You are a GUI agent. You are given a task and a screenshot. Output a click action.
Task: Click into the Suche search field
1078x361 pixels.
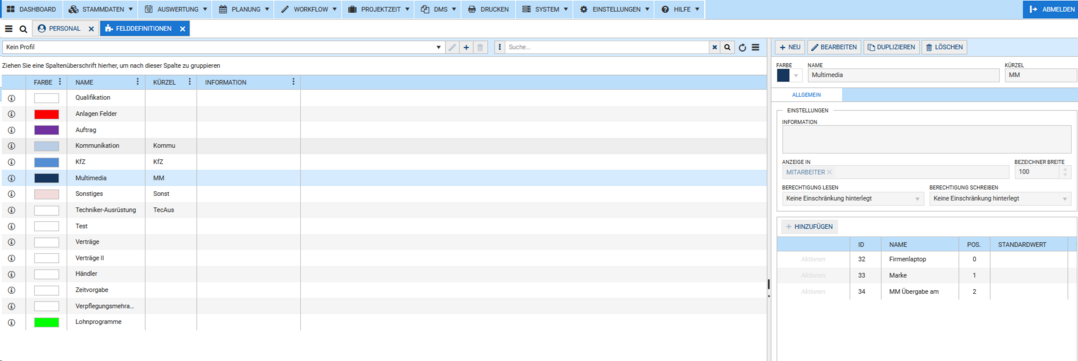pyautogui.click(x=607, y=47)
